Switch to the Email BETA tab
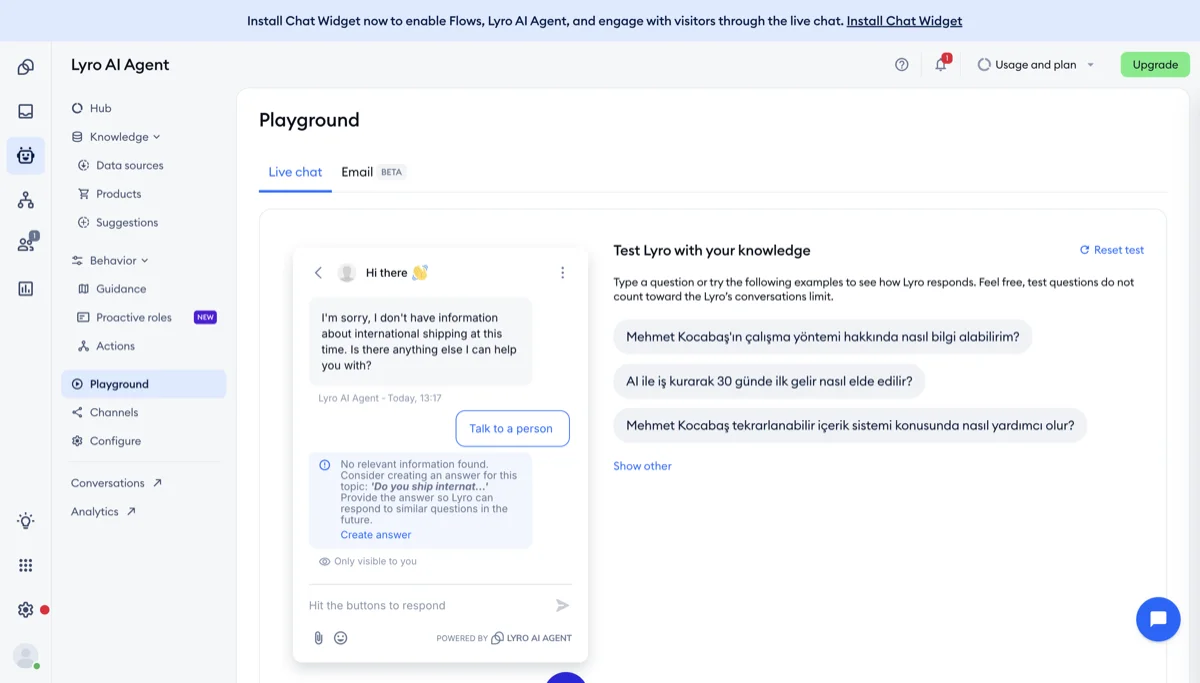1200x683 pixels. 373,172
